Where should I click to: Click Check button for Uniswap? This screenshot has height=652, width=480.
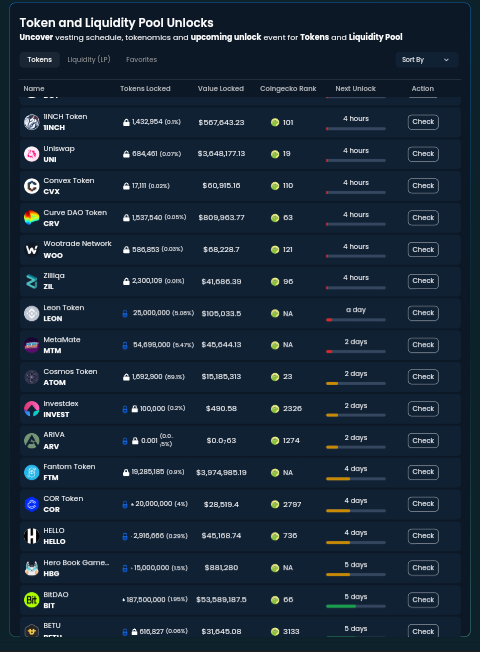pos(423,154)
